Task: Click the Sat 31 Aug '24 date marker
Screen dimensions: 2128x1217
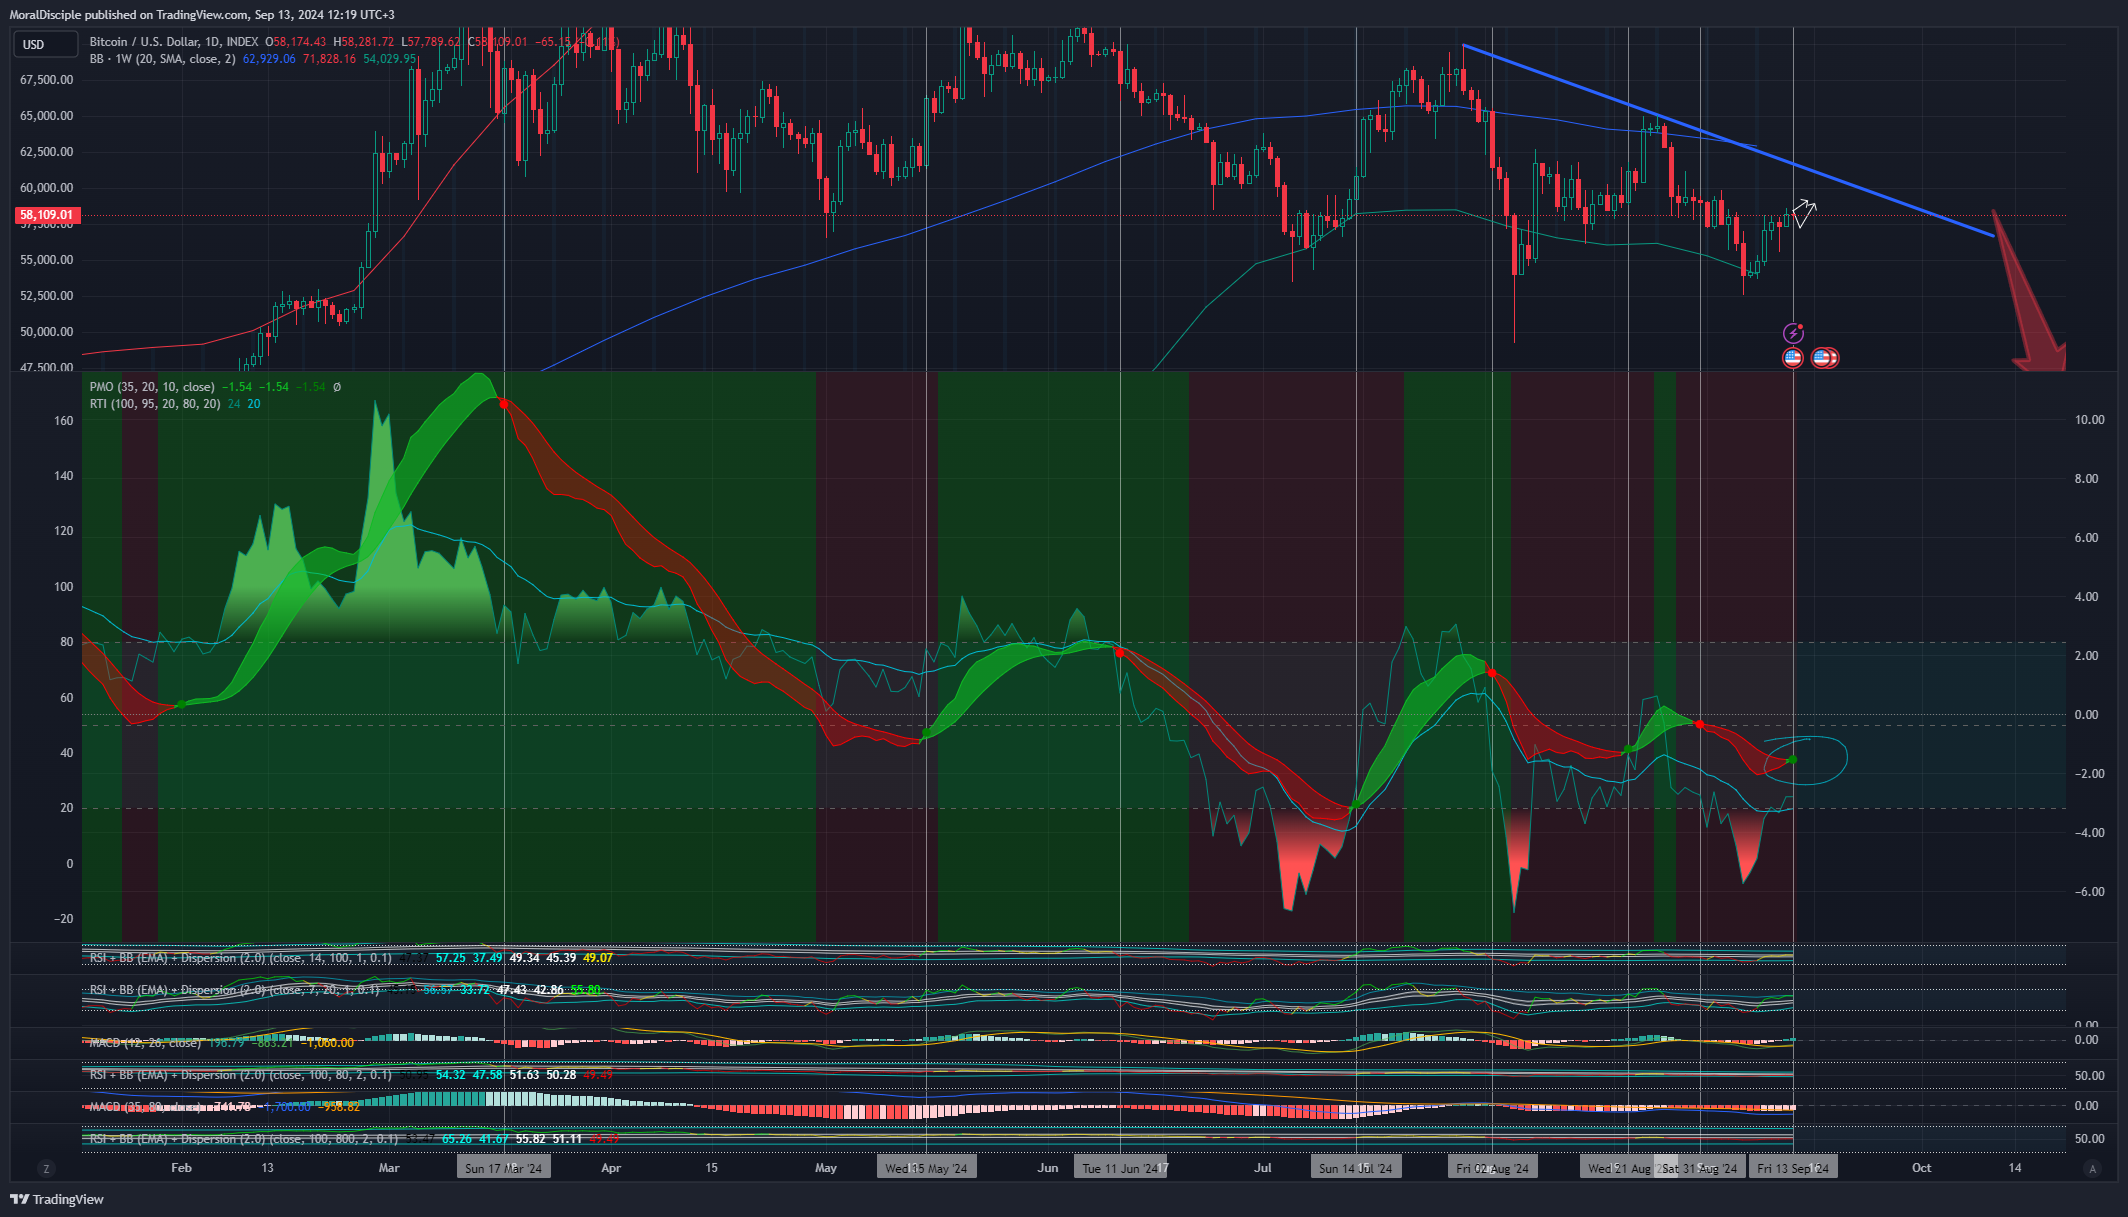Action: coord(1700,1168)
